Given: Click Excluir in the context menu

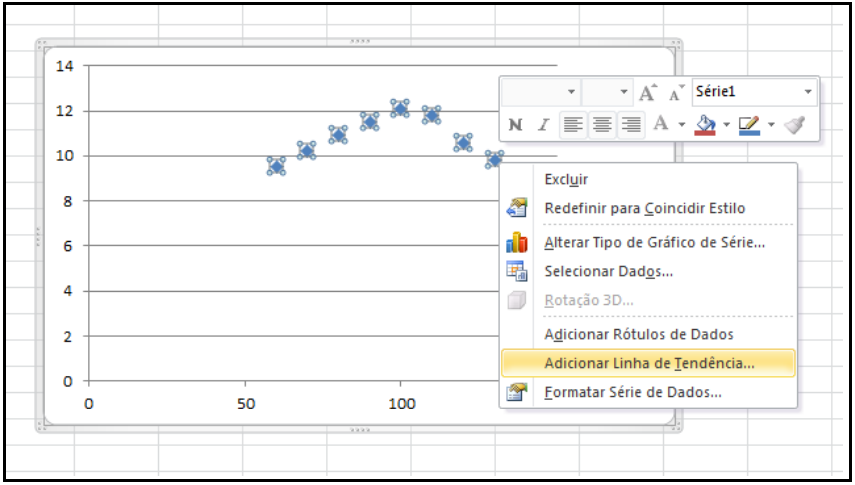Looking at the screenshot, I should (x=566, y=179).
